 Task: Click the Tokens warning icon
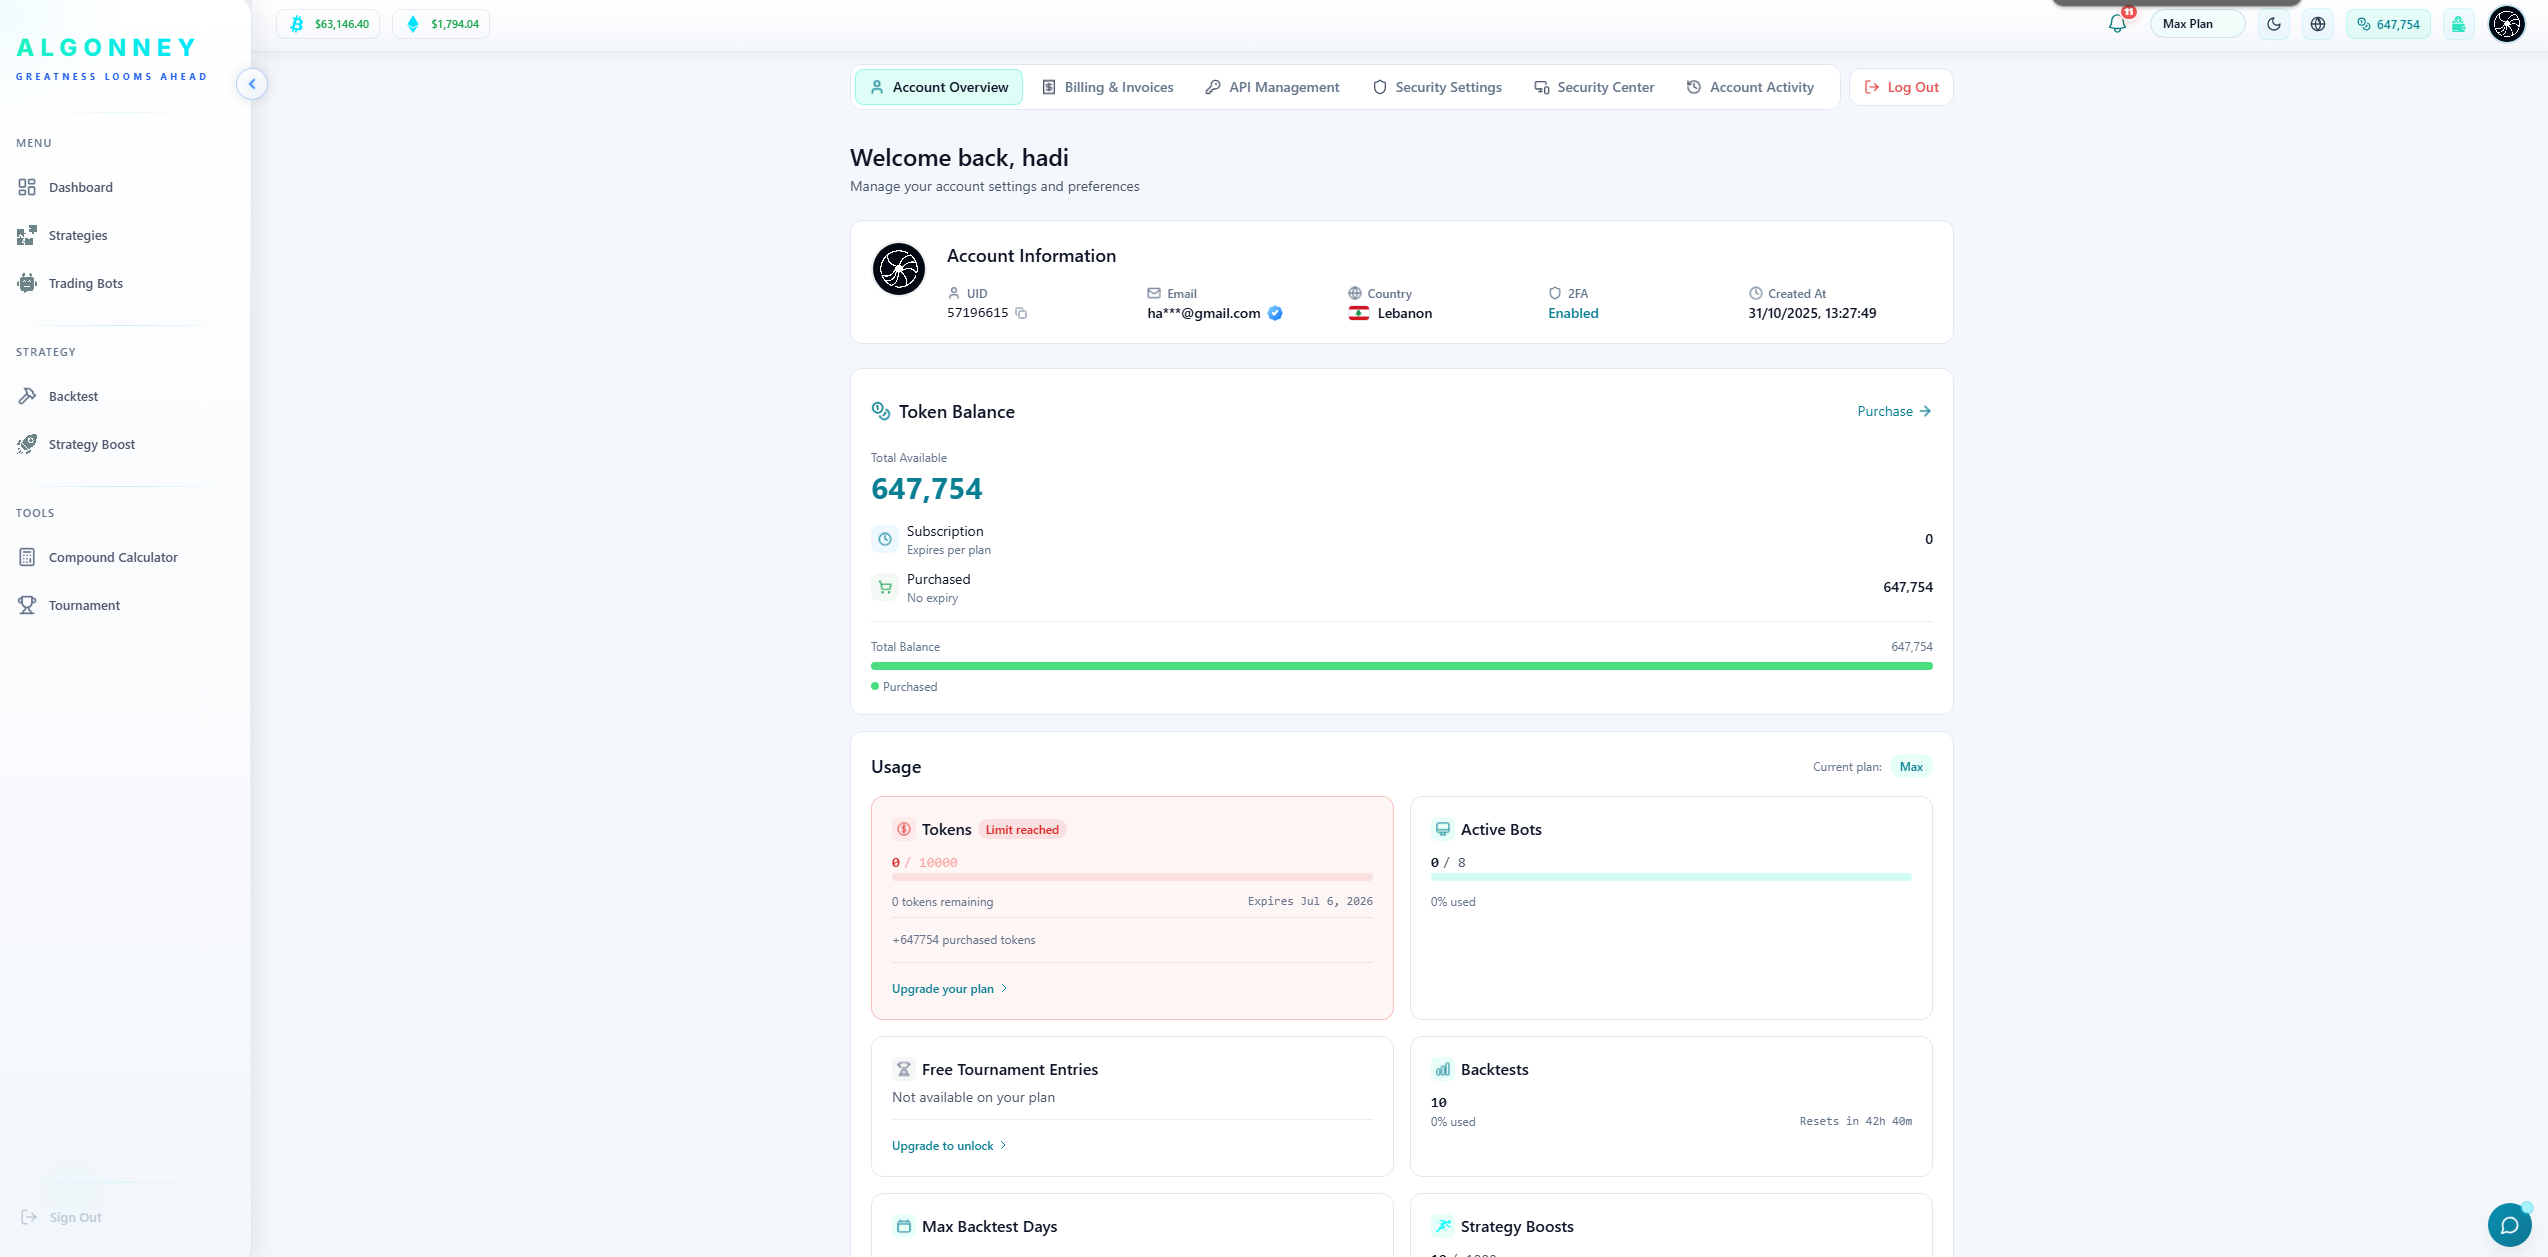904,829
